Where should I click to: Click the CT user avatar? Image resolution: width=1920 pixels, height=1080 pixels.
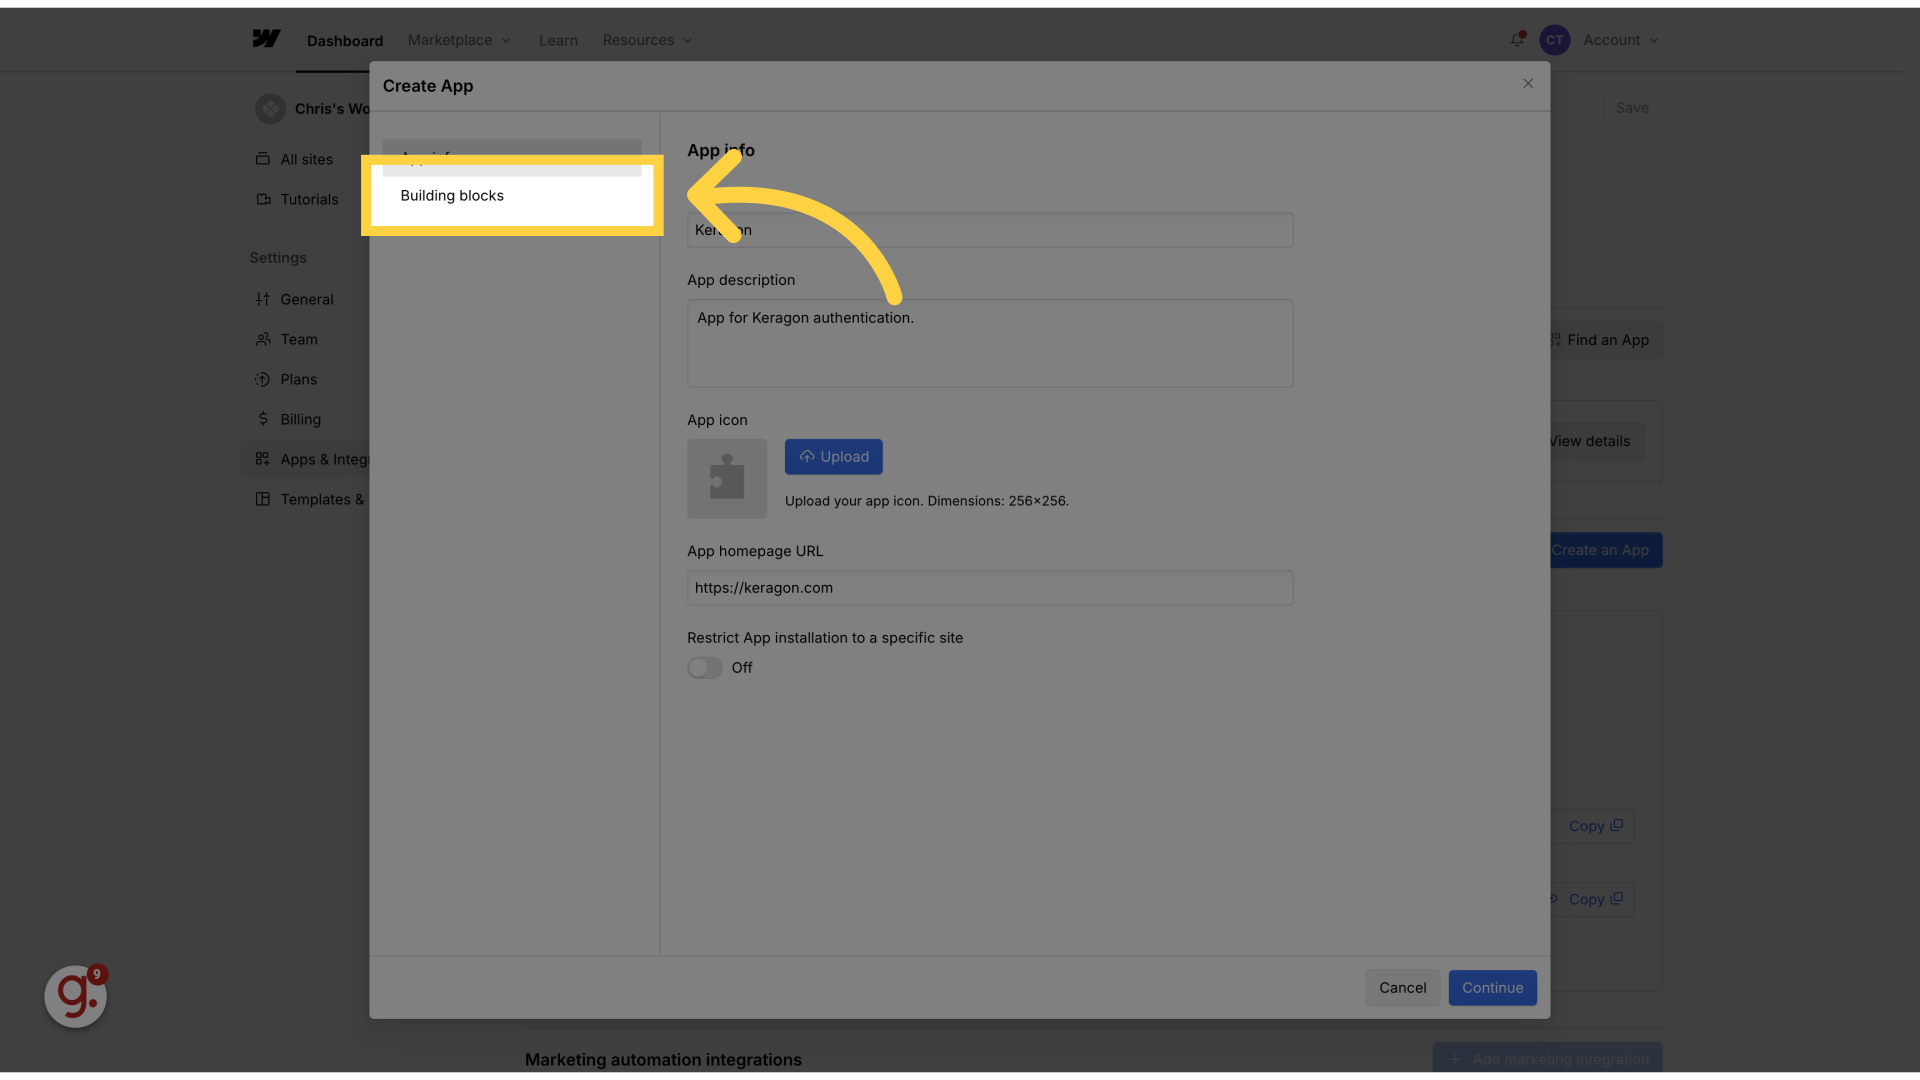click(1554, 40)
